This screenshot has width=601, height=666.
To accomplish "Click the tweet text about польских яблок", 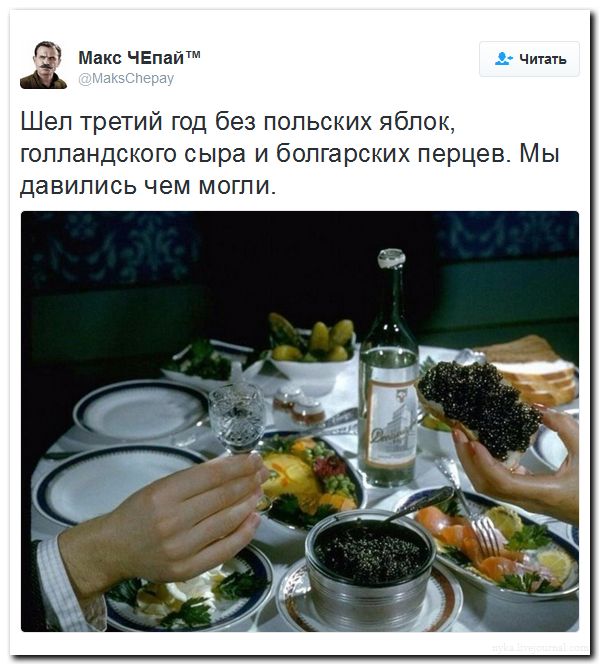I will click(289, 154).
